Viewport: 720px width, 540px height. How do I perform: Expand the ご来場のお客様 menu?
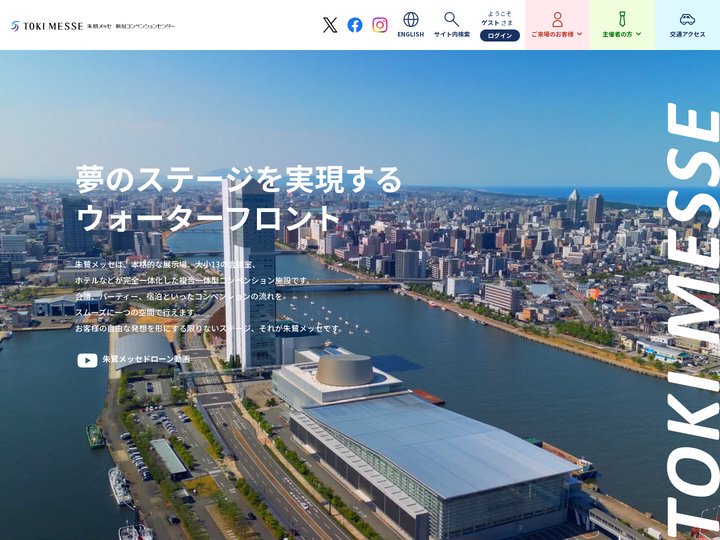click(x=557, y=25)
